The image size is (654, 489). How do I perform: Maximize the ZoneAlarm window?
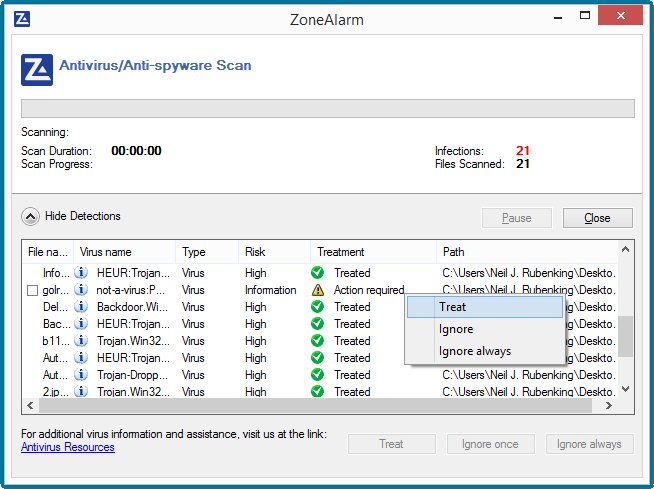point(585,16)
